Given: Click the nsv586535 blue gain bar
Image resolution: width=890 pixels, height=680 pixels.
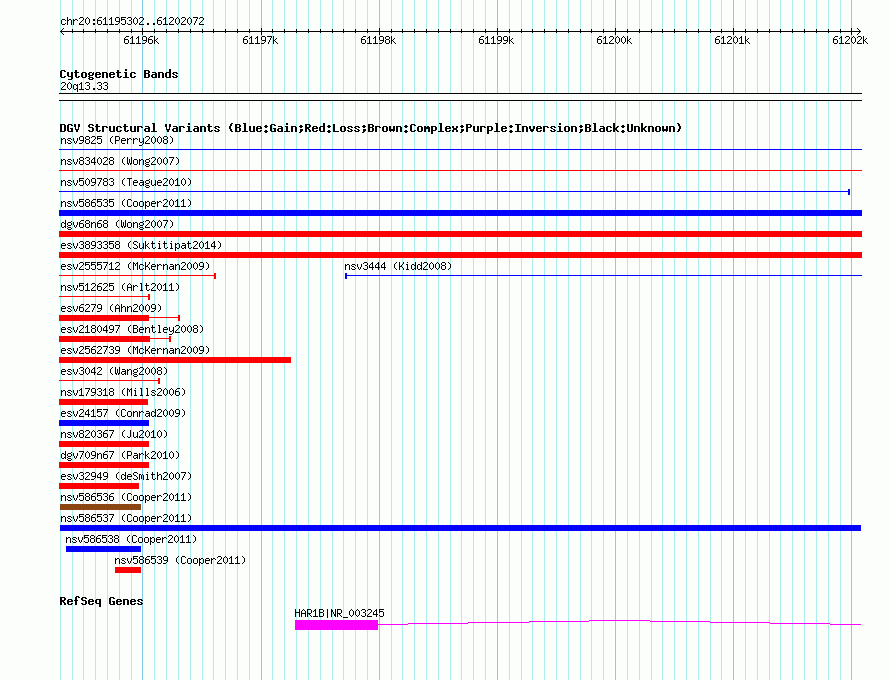Looking at the screenshot, I should click(x=460, y=213).
